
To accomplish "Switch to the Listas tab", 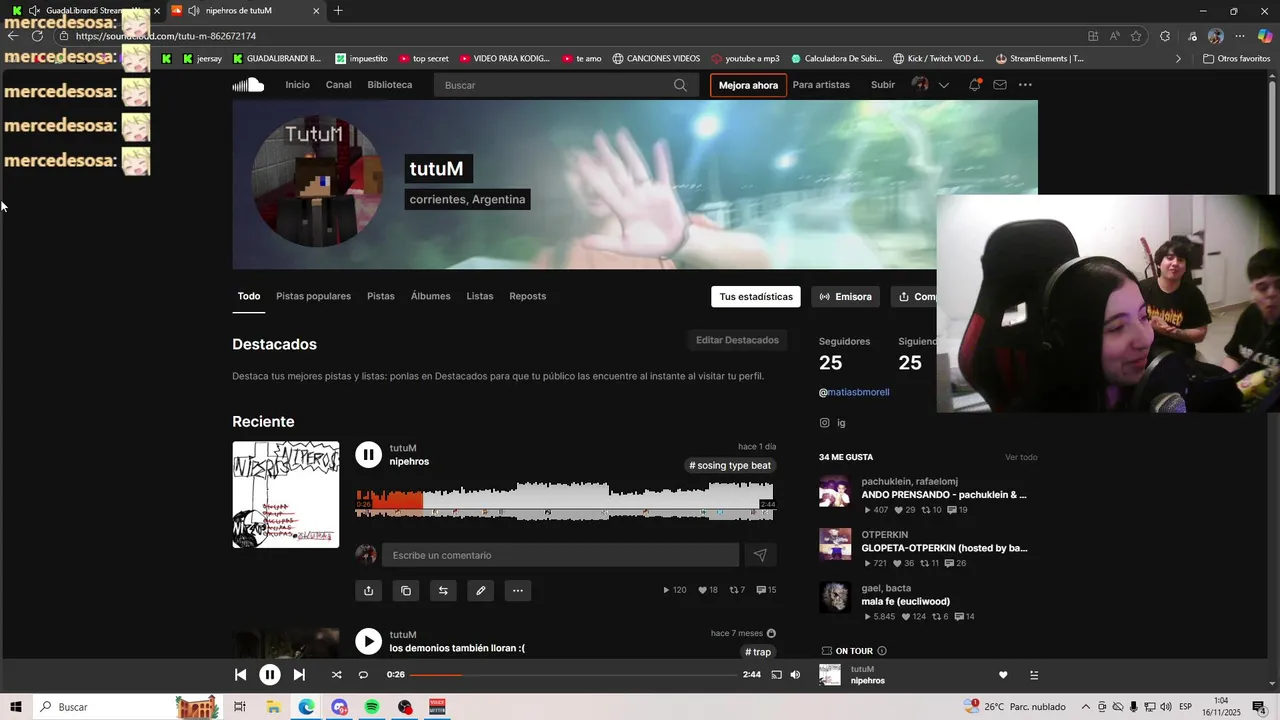I will click(480, 296).
